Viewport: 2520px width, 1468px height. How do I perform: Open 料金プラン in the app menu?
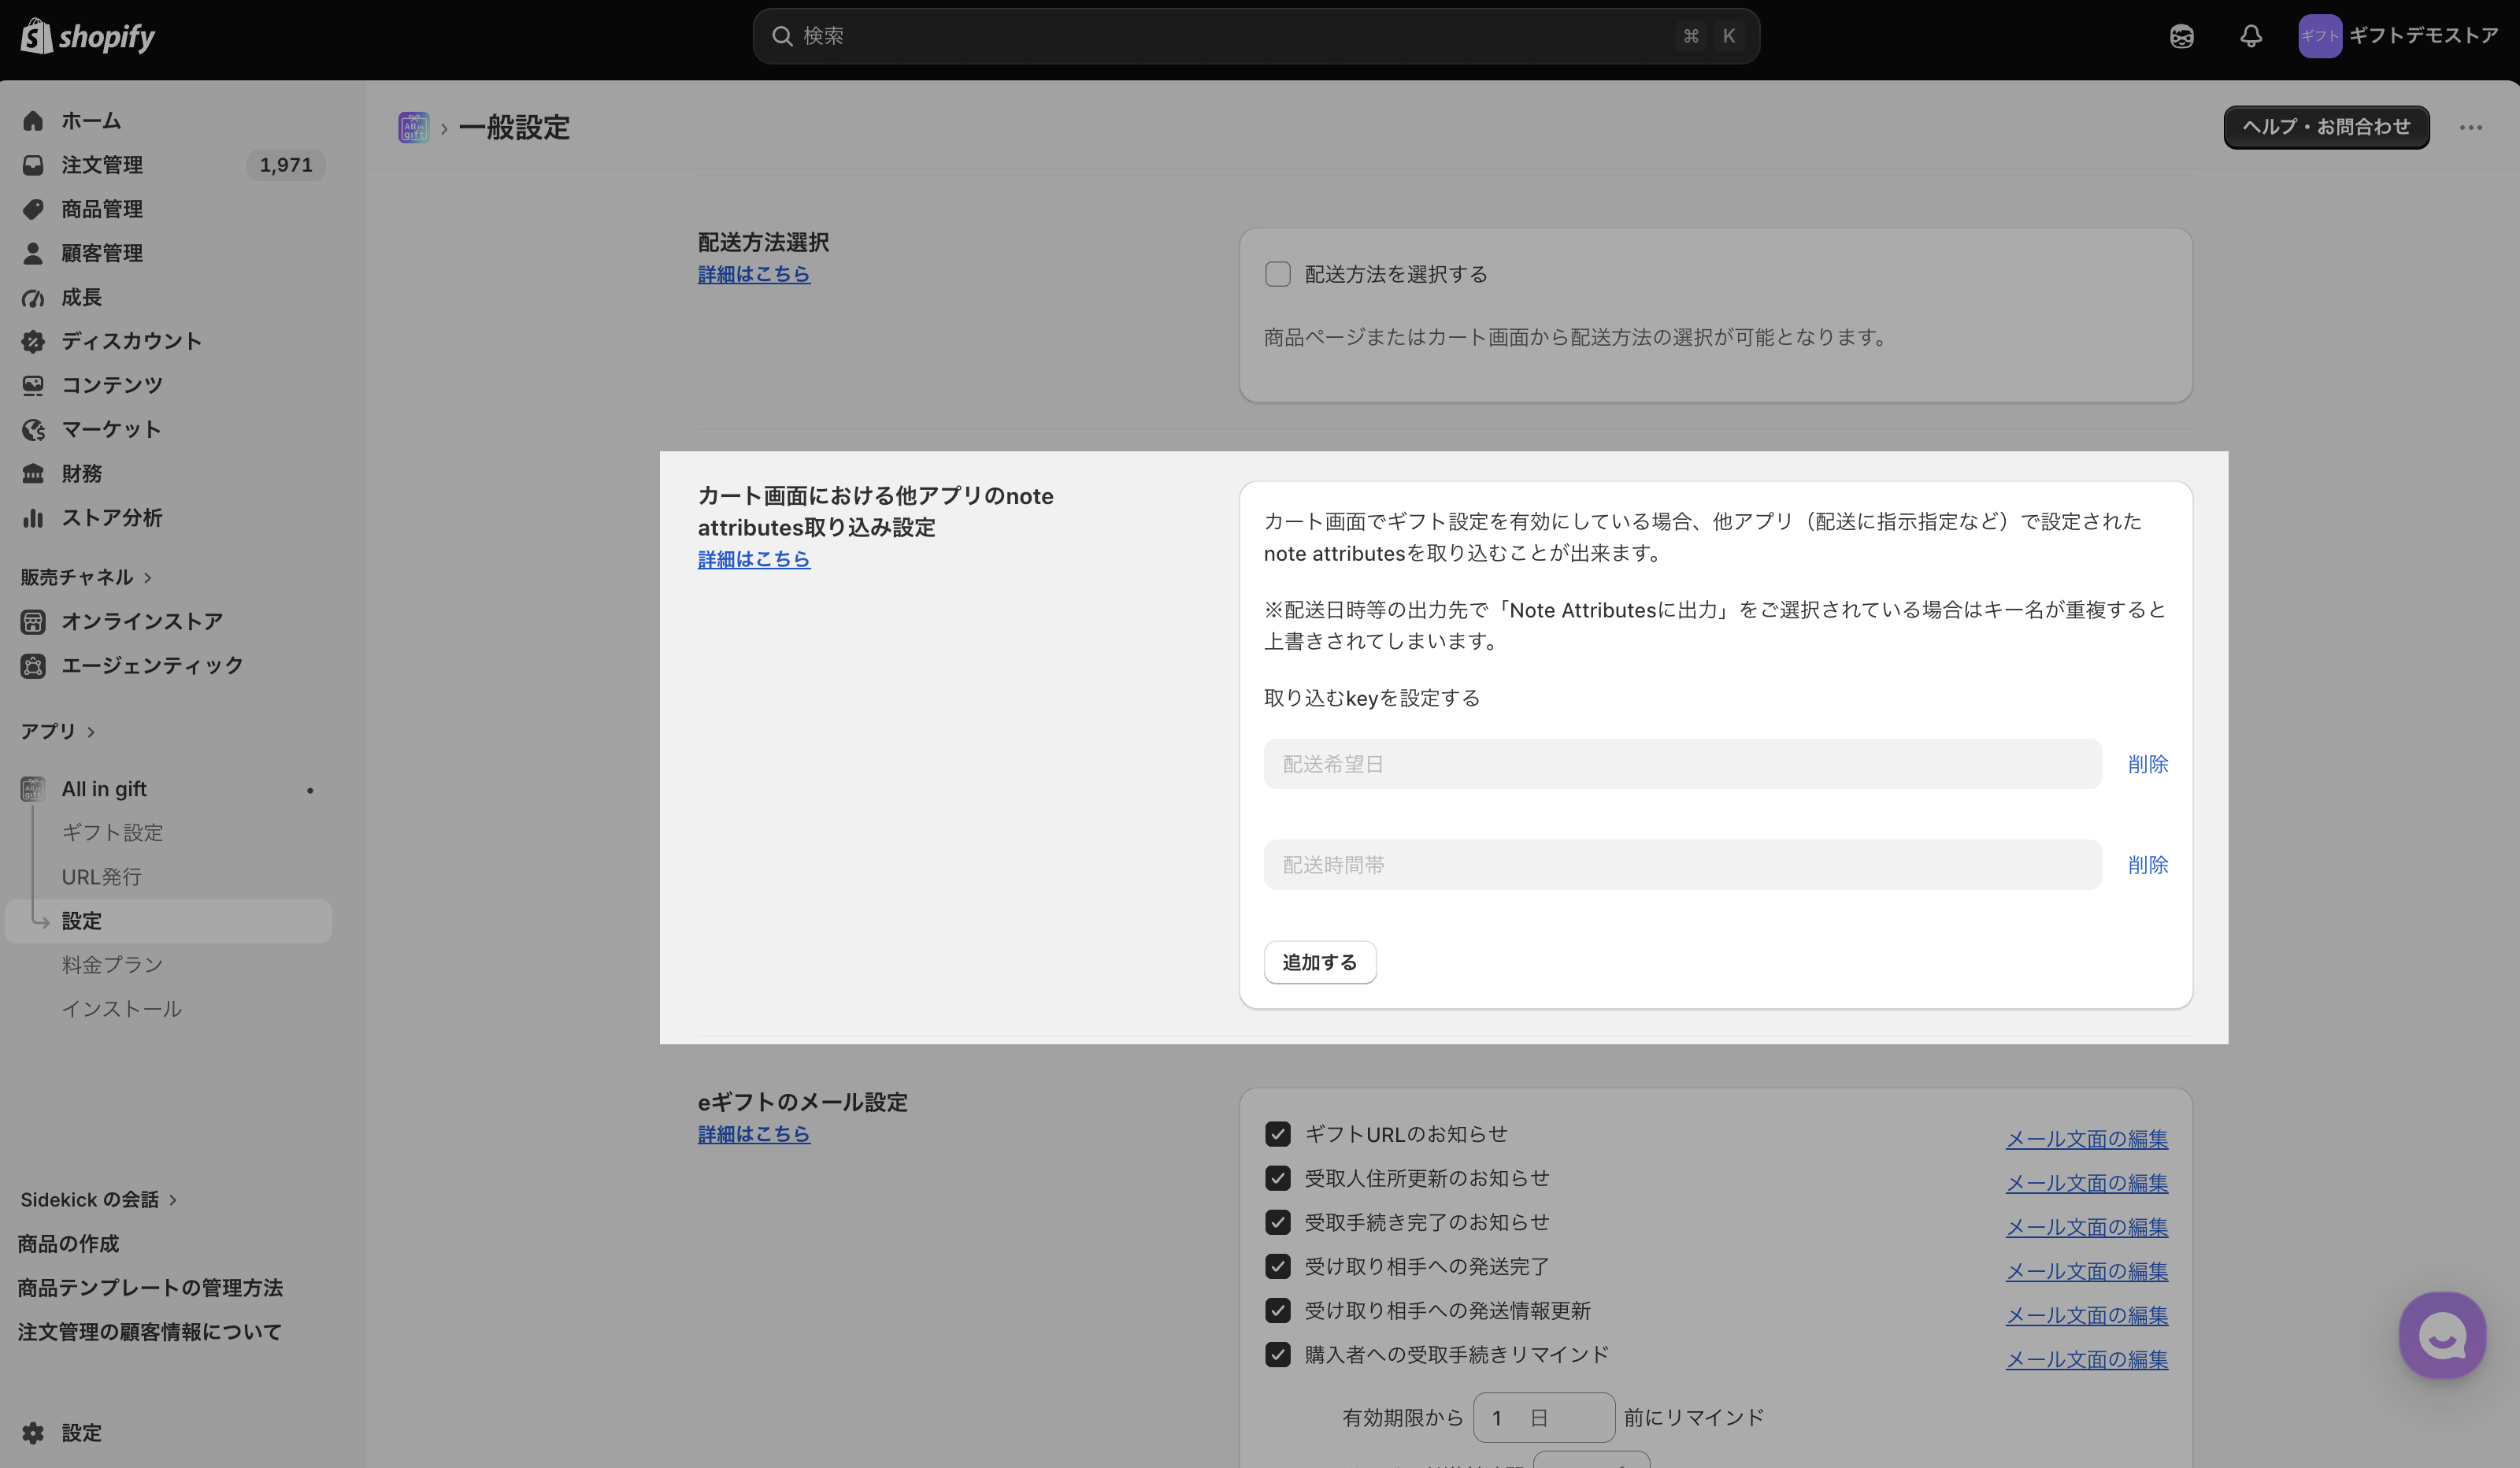(x=112, y=964)
